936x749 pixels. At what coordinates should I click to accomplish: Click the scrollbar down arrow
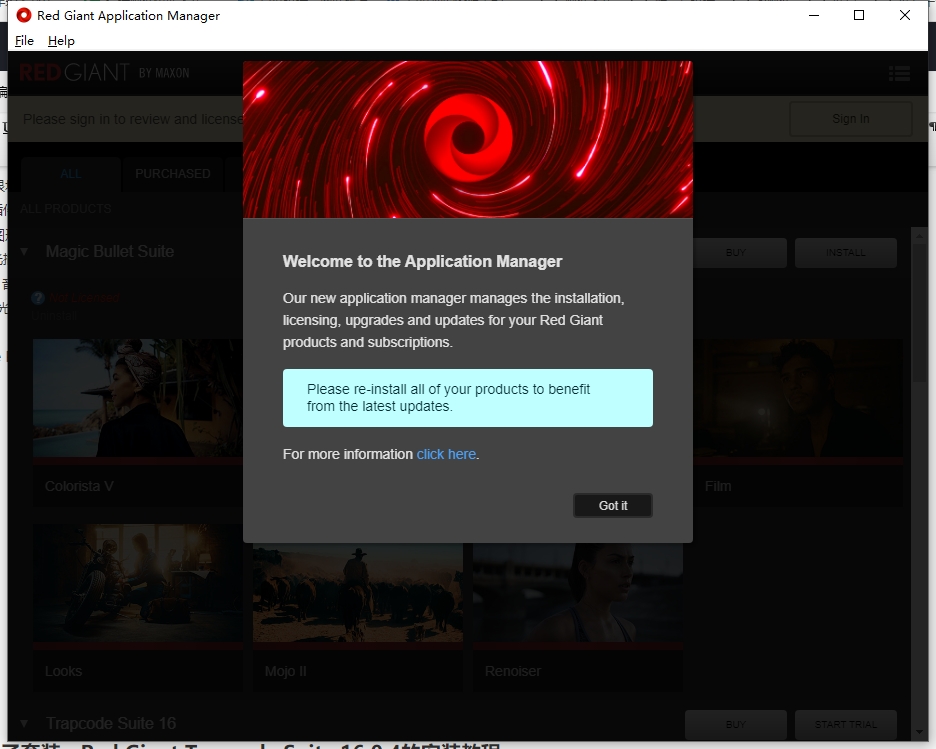(919, 732)
